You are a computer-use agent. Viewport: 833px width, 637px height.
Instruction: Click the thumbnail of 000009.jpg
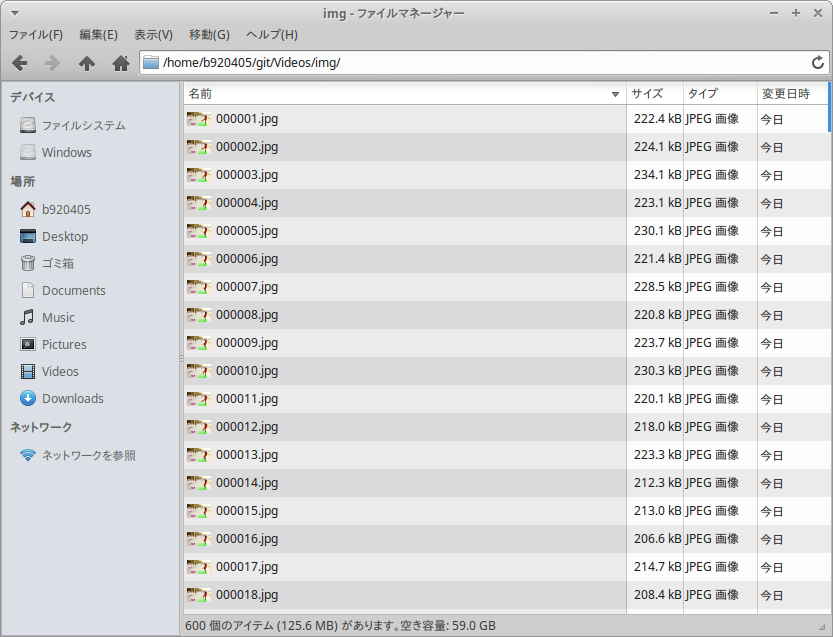pos(199,343)
